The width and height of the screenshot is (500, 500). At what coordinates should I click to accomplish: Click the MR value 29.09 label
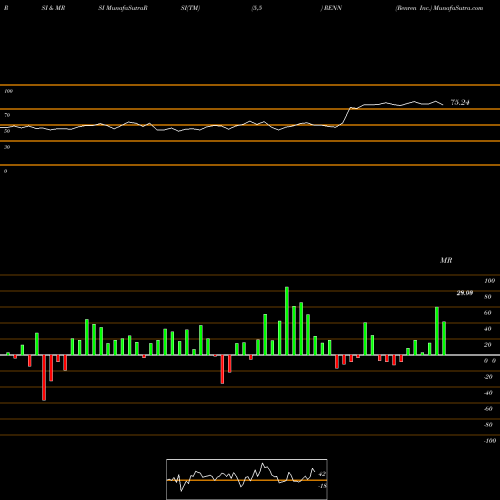[465, 293]
